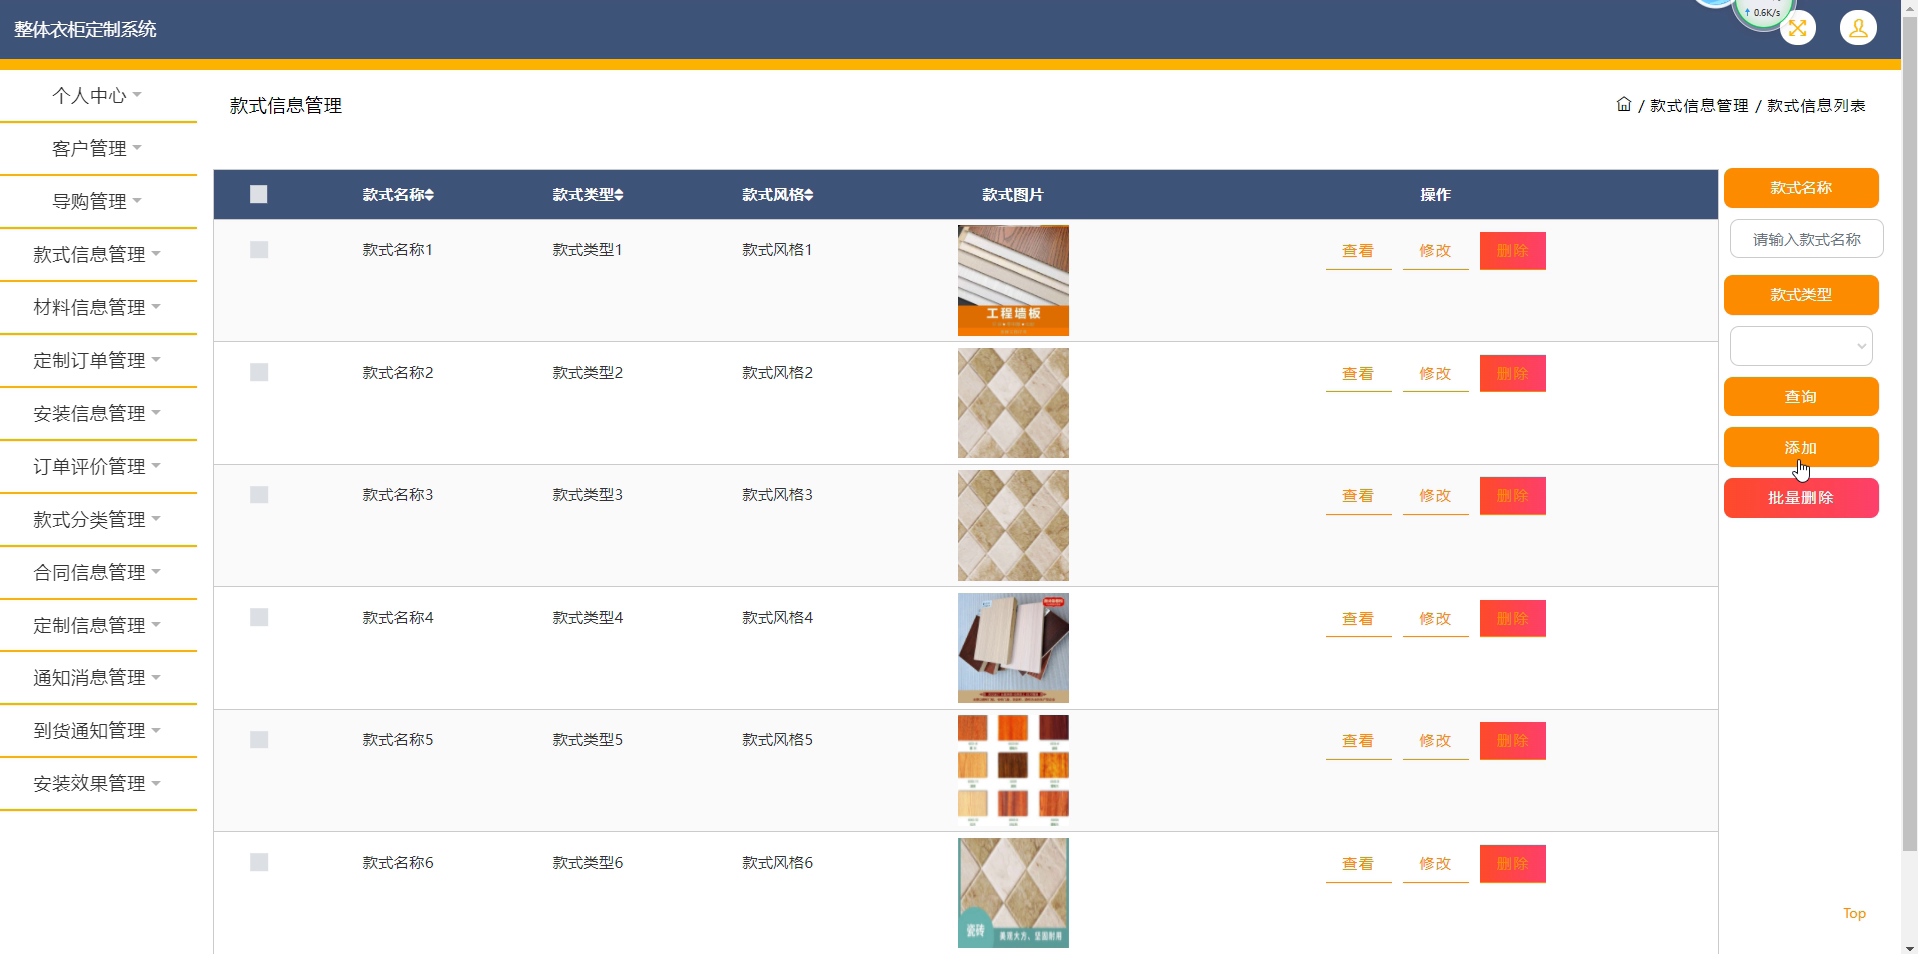This screenshot has height=954, width=1918.
Task: Sort by 款式风格 column arrows
Action: pyautogui.click(x=809, y=195)
